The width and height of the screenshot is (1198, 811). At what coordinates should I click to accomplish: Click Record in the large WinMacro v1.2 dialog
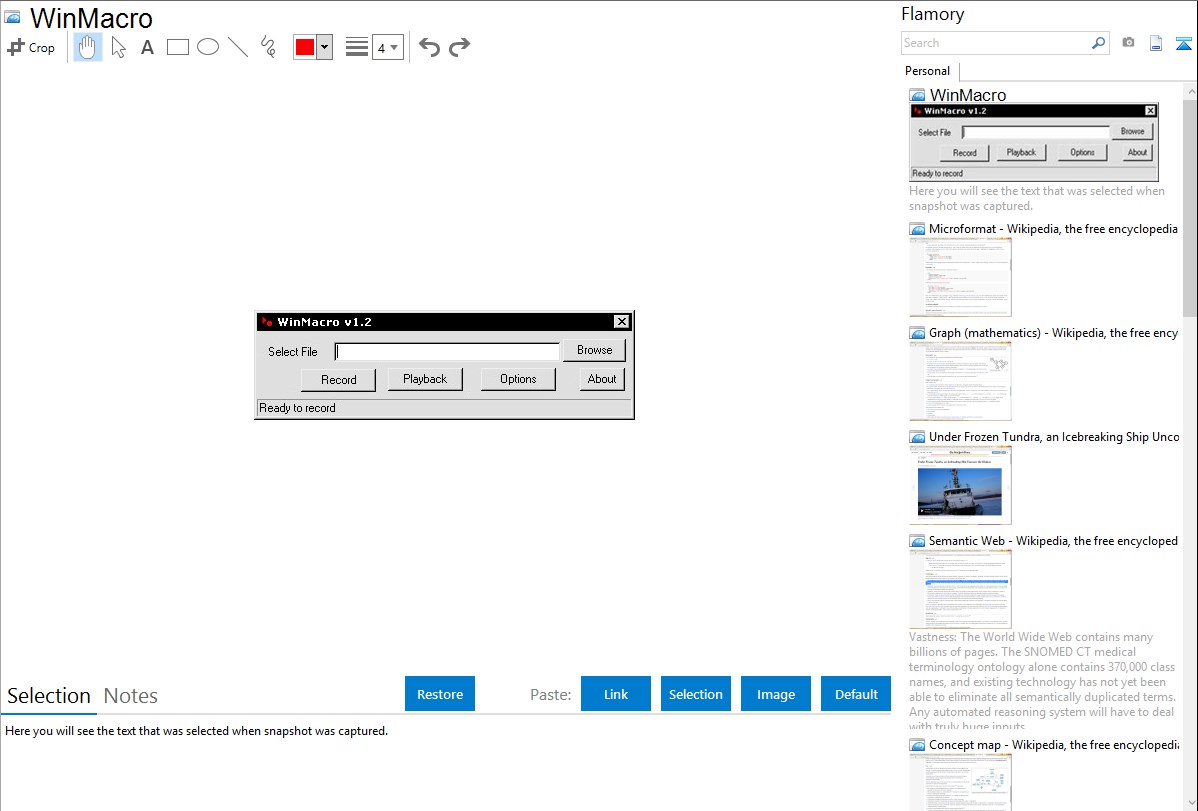tap(338, 380)
